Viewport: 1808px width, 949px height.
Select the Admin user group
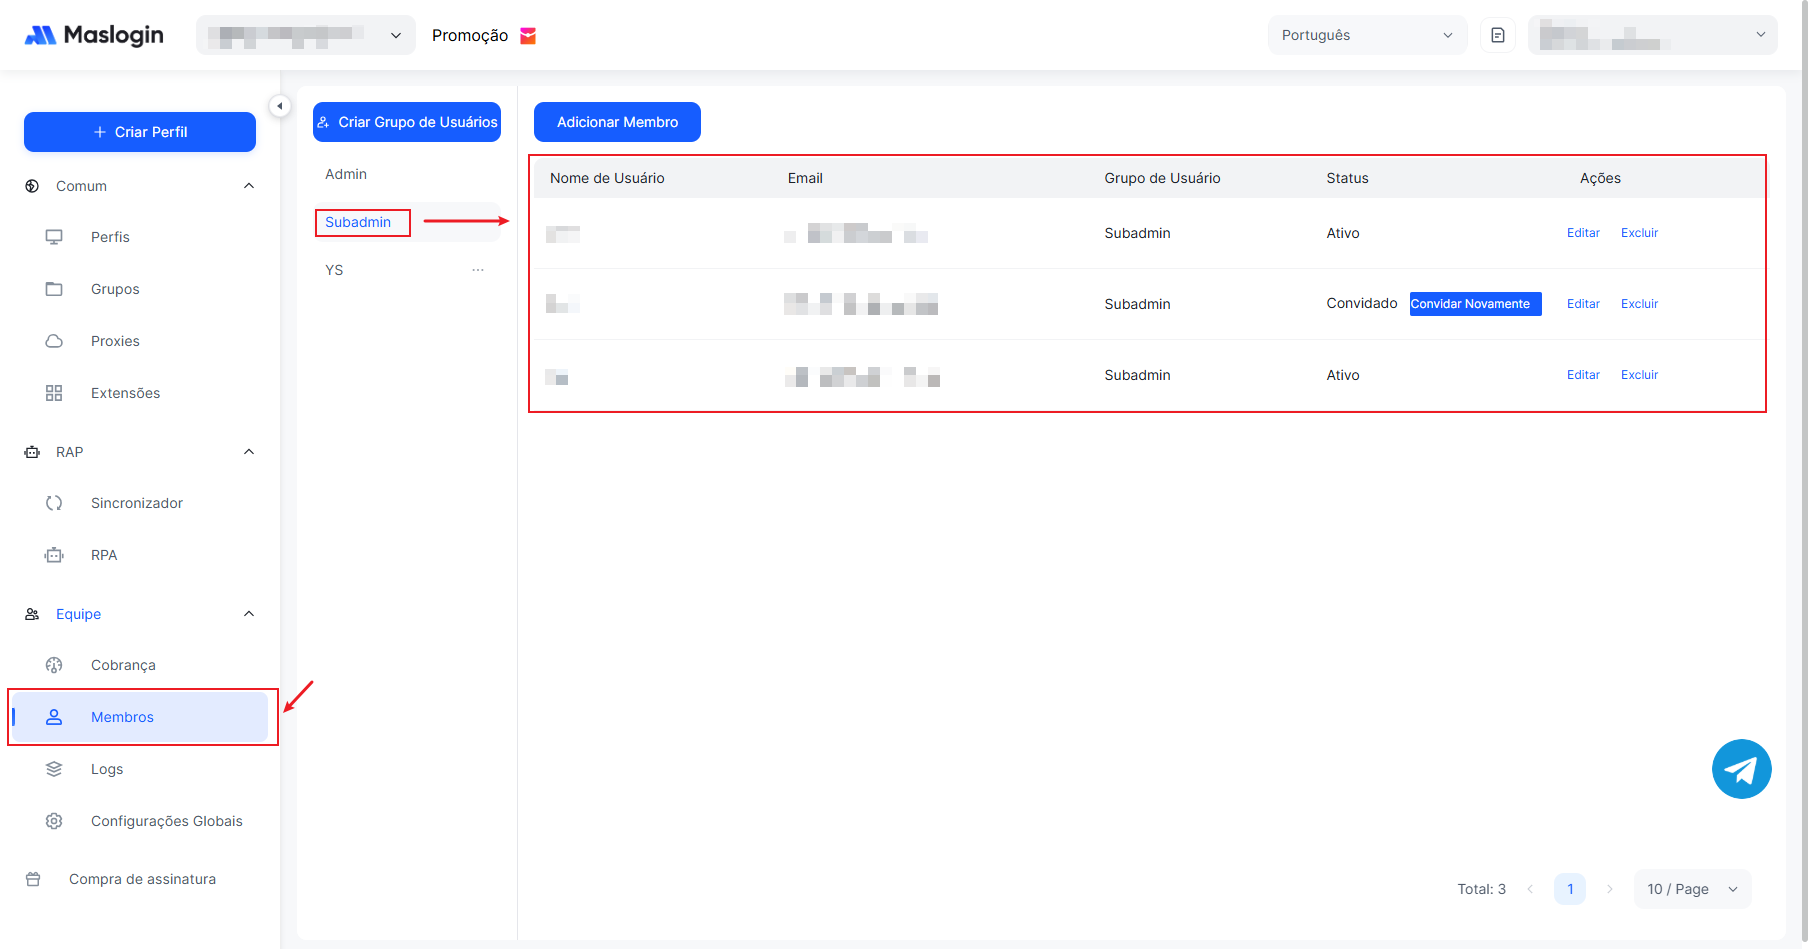346,174
